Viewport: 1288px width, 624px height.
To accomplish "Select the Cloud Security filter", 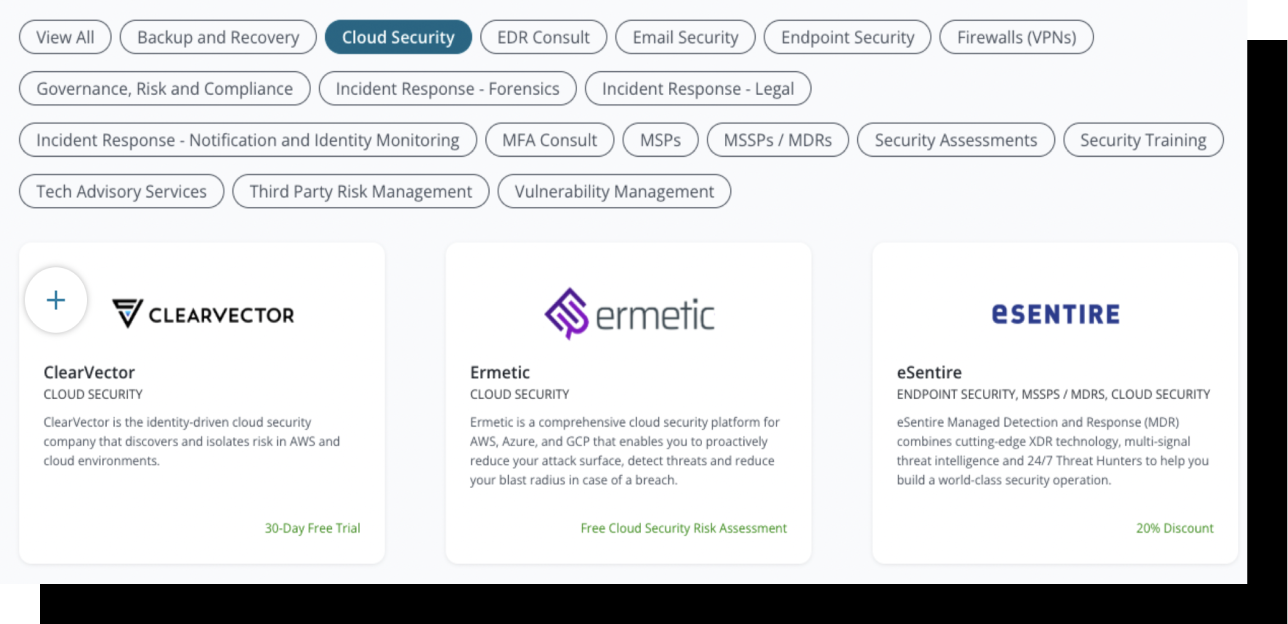I will [x=398, y=37].
